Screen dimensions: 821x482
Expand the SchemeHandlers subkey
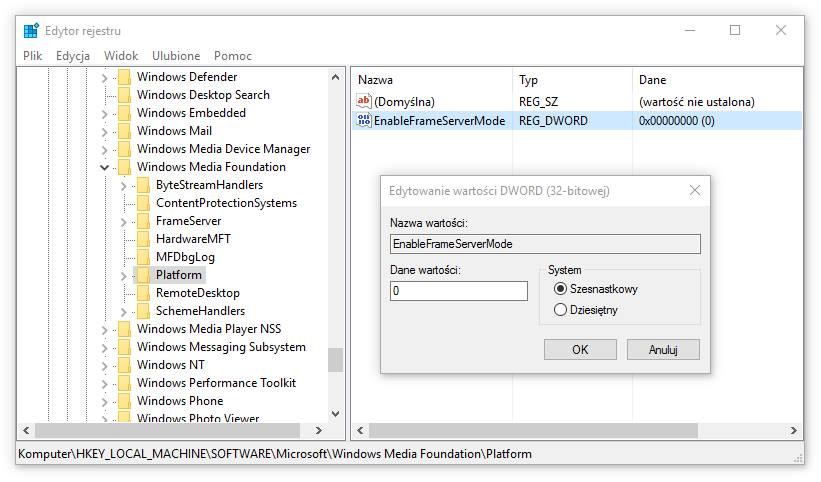(124, 312)
